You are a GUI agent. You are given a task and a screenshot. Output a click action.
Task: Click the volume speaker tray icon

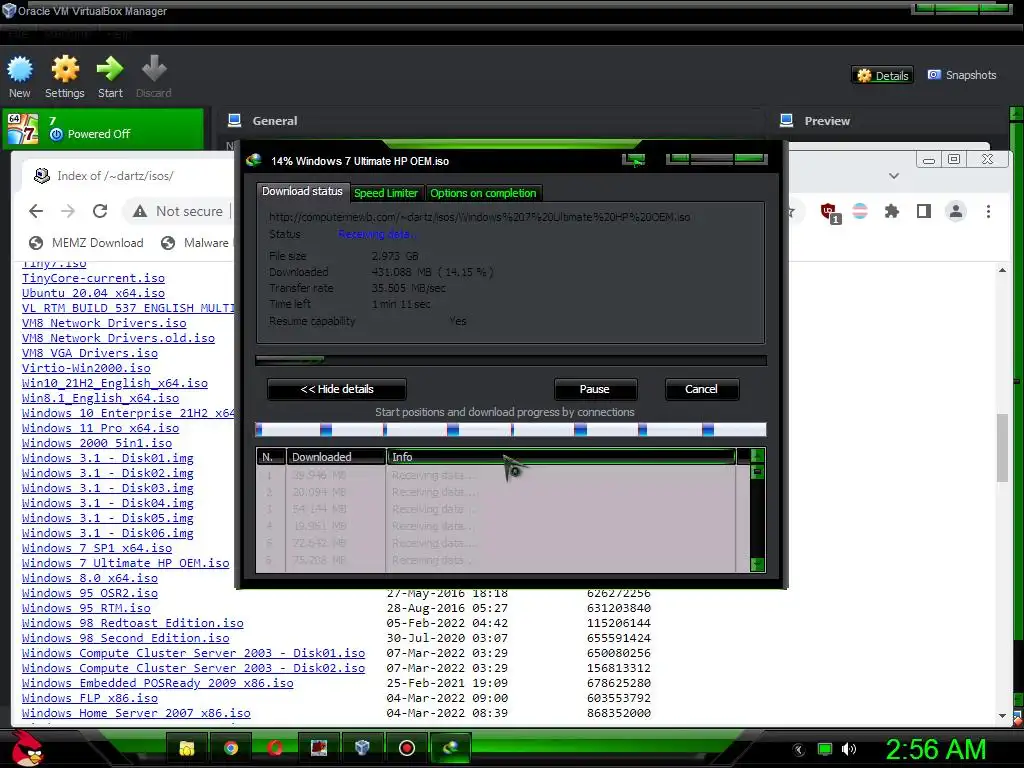pyautogui.click(x=848, y=749)
